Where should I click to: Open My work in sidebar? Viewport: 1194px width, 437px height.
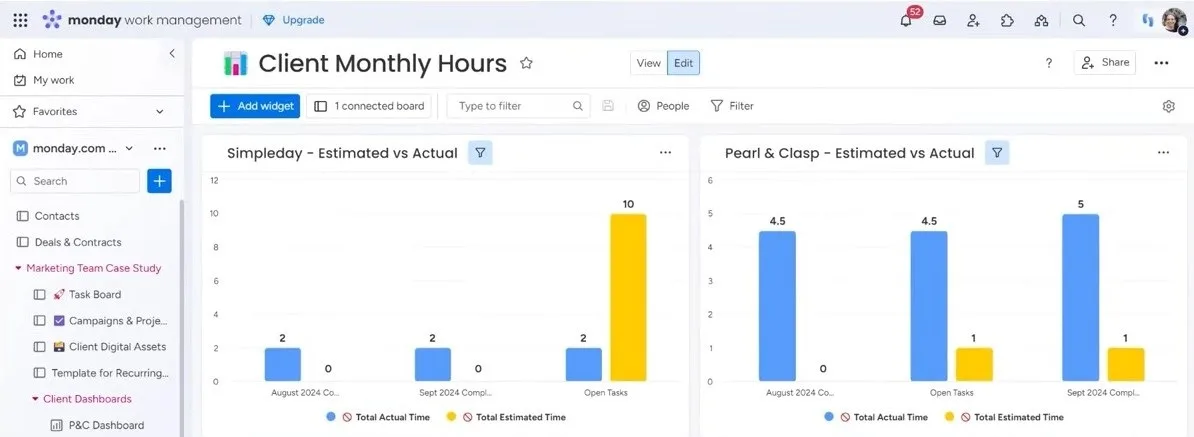click(44, 80)
